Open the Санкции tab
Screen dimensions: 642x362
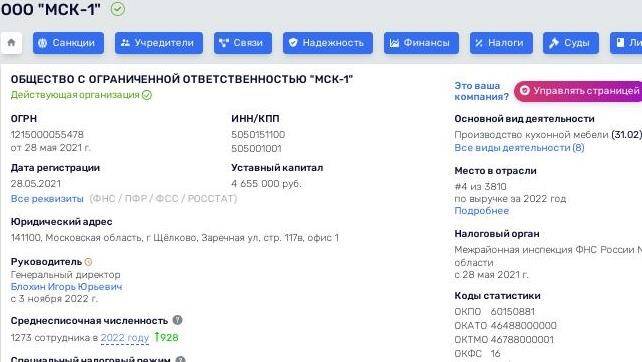click(68, 43)
